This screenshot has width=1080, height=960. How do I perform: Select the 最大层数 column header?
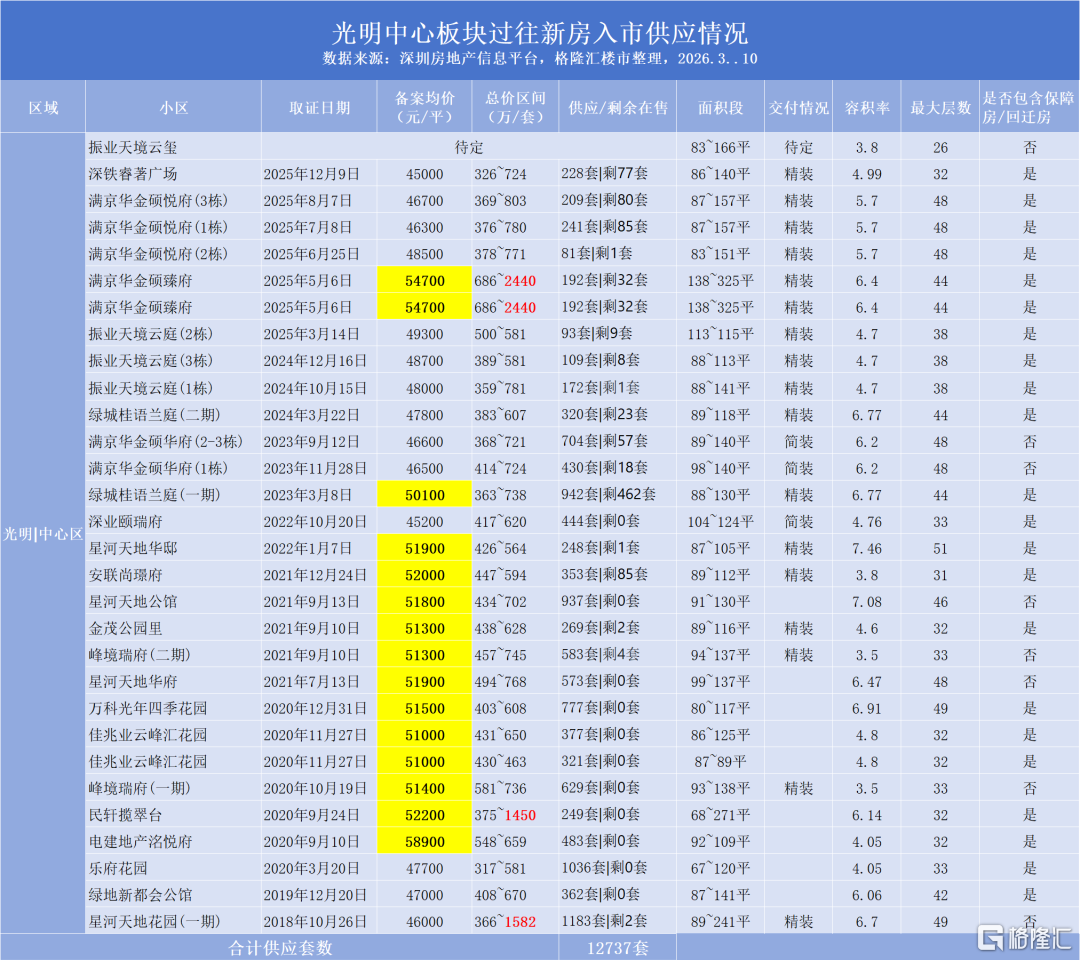point(940,107)
